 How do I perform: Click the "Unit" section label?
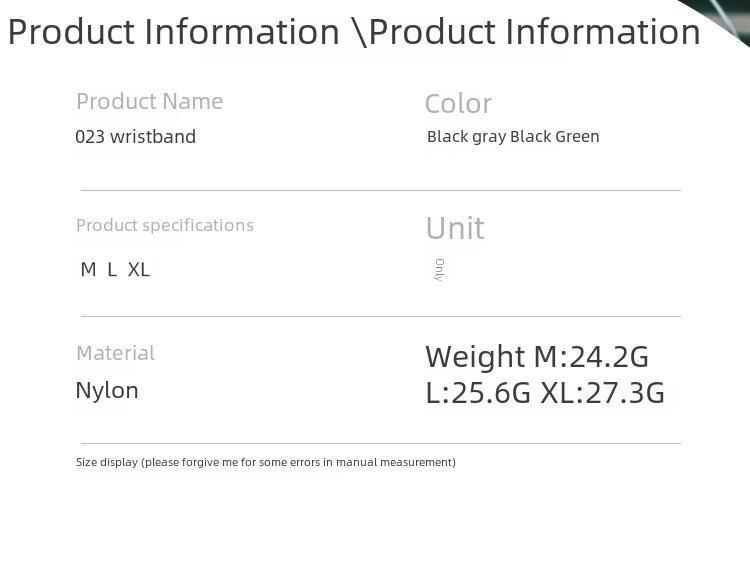pos(454,228)
